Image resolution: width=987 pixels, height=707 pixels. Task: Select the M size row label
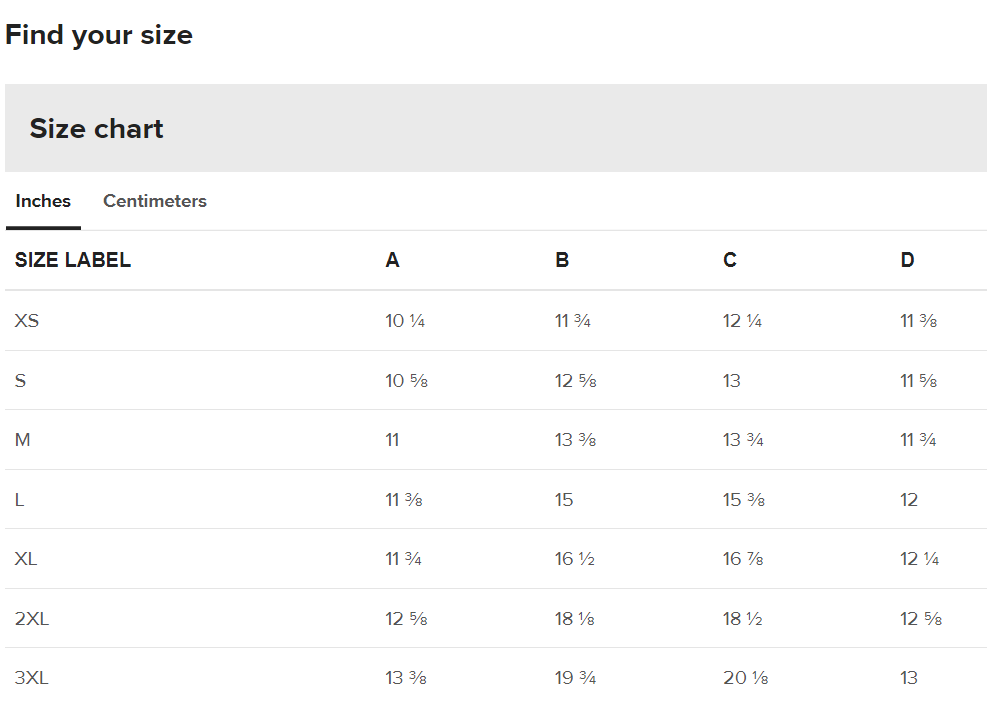(x=23, y=439)
